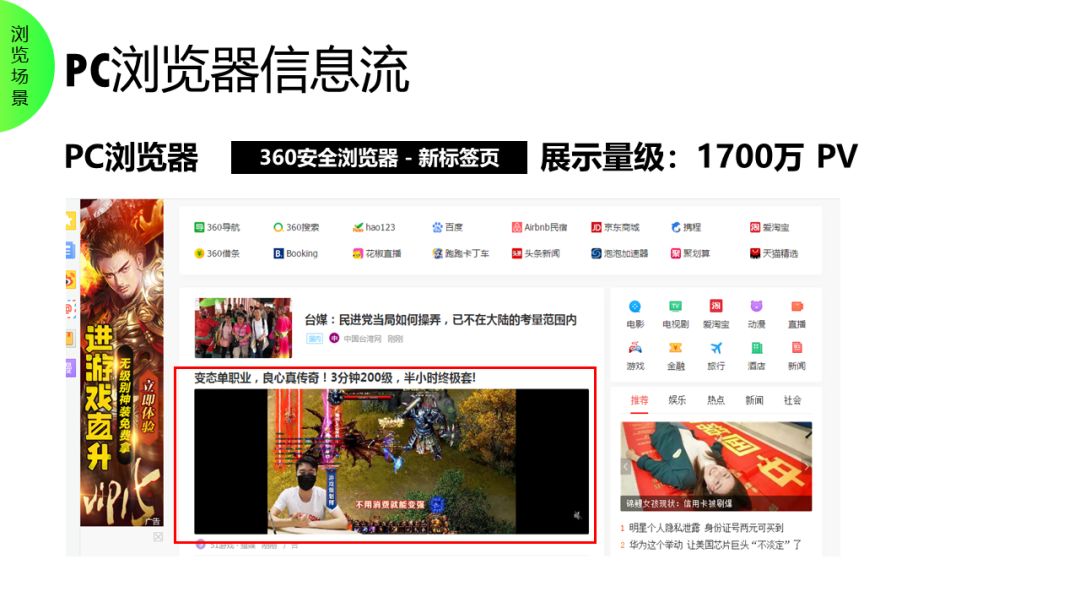Viewport: 1080px width, 608px height.
Task: Open the hao123 shortcut
Action: click(373, 227)
